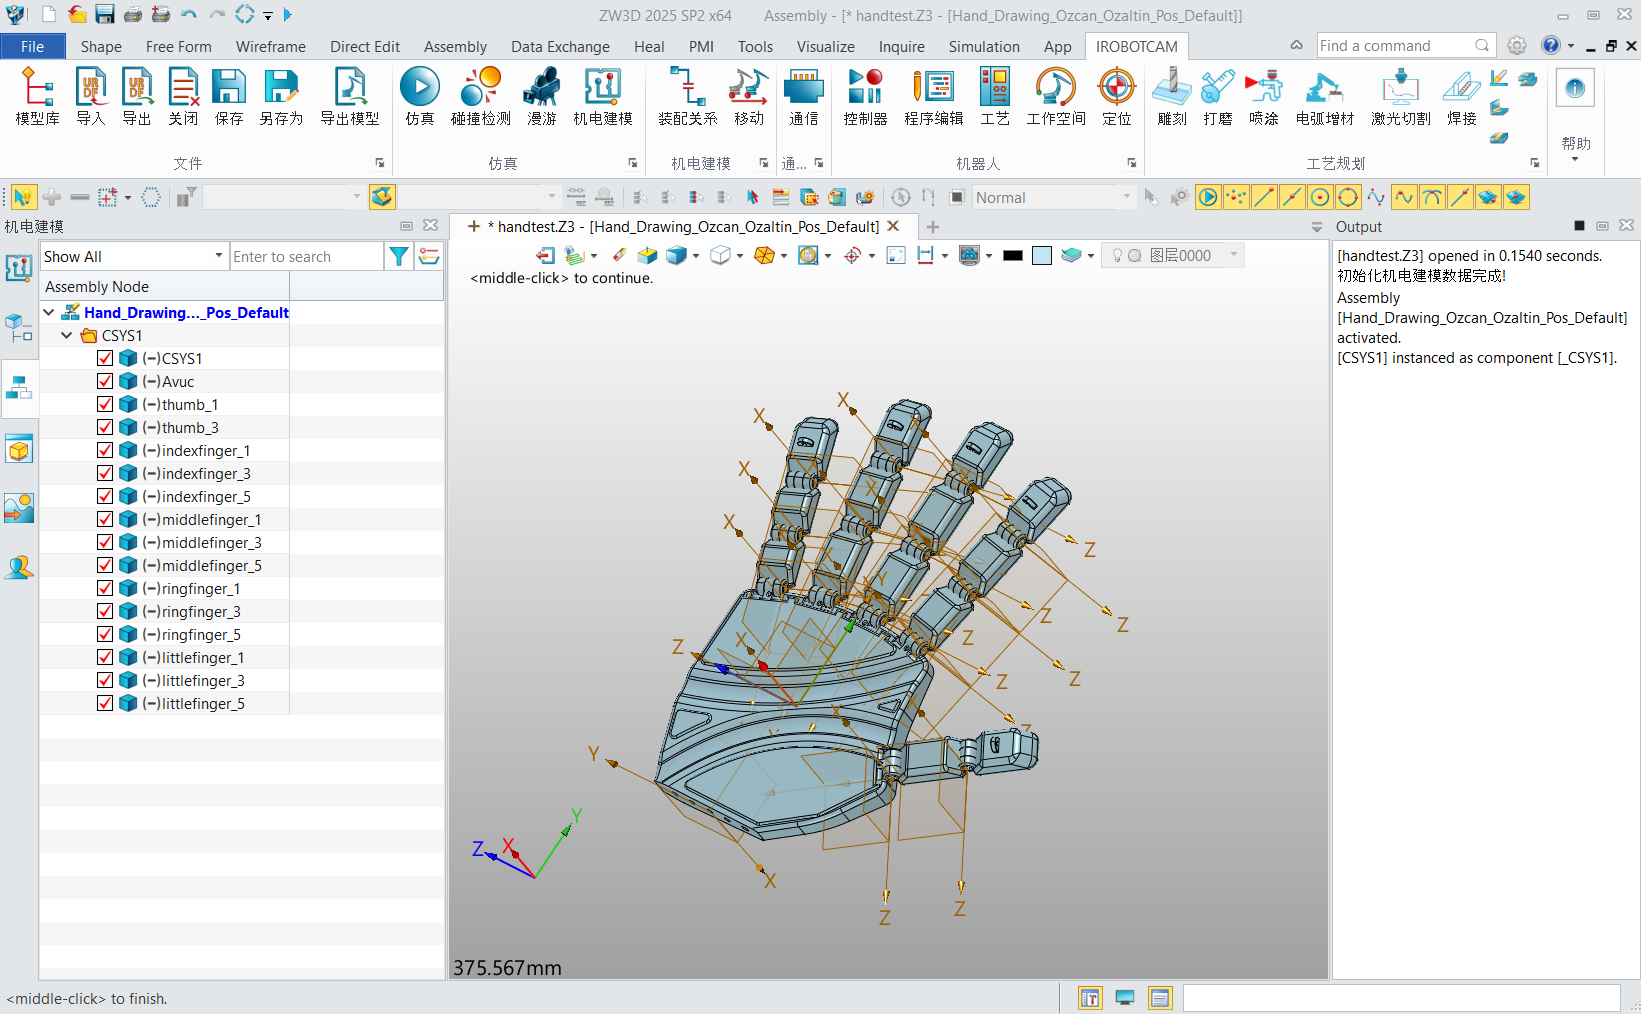
Task: Click the Find a command search box
Action: coord(1394,46)
